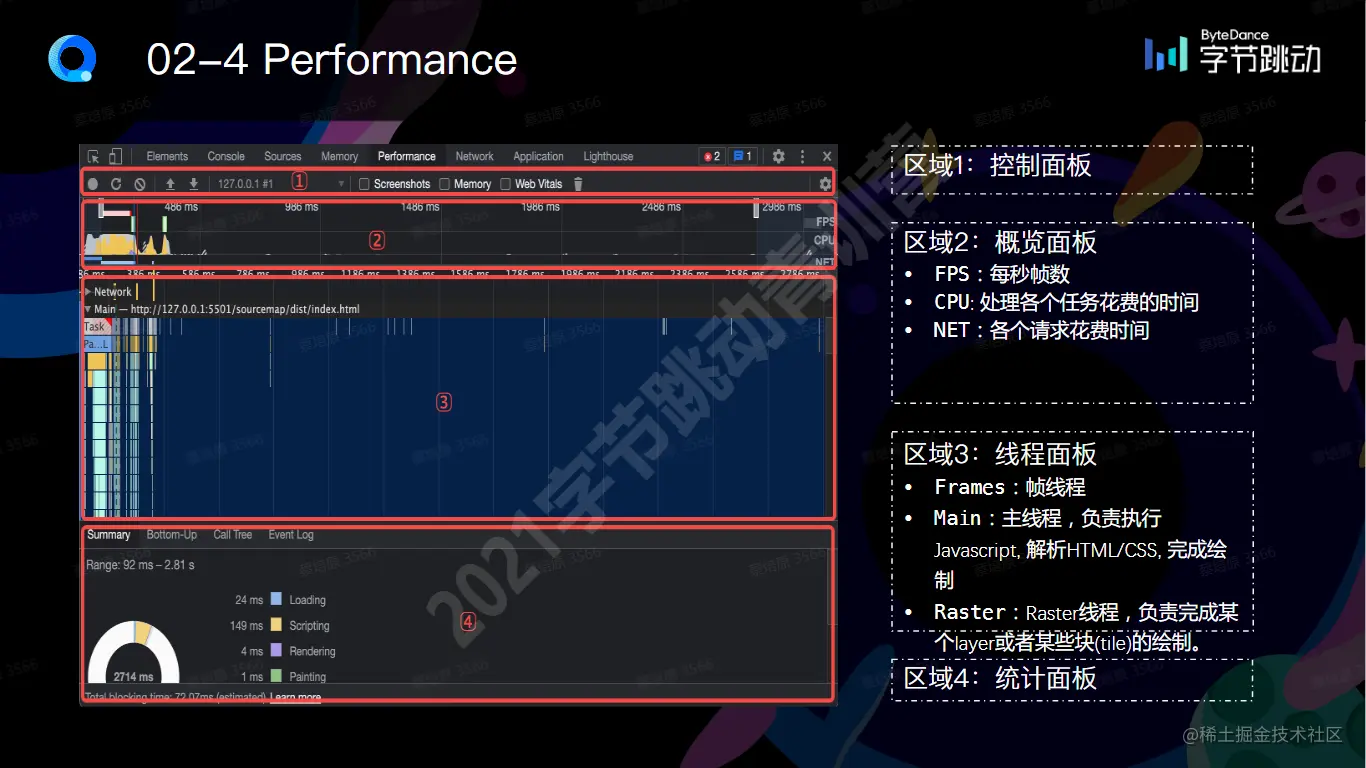Click the red error count badge
1366x768 pixels.
click(x=711, y=156)
